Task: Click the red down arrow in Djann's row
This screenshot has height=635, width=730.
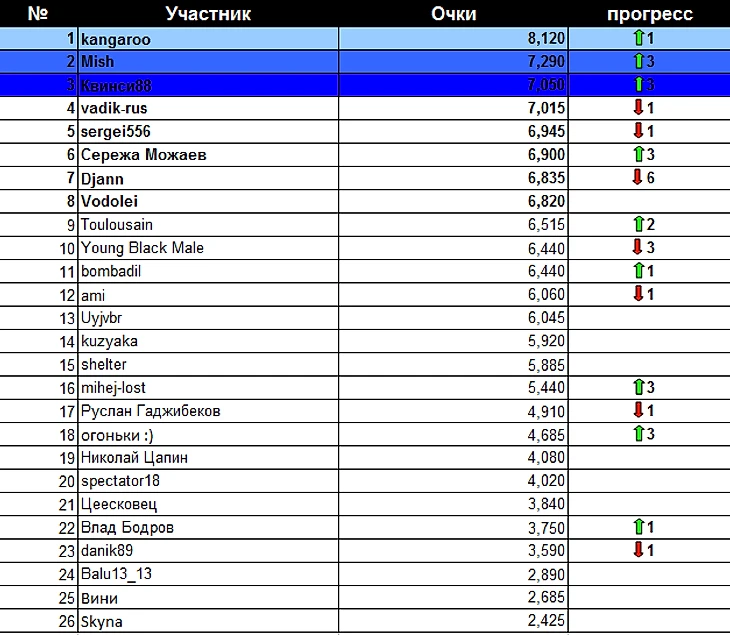Action: (x=636, y=178)
